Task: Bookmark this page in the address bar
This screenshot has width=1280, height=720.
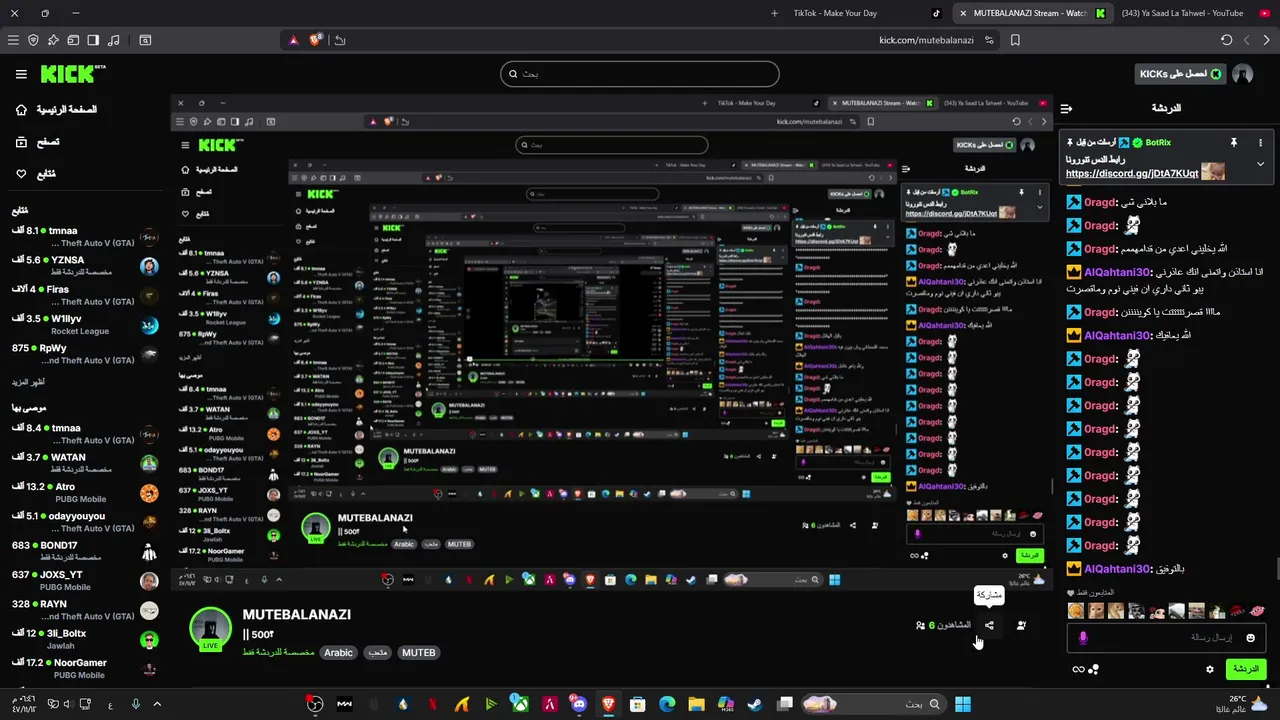Action: [x=1015, y=40]
